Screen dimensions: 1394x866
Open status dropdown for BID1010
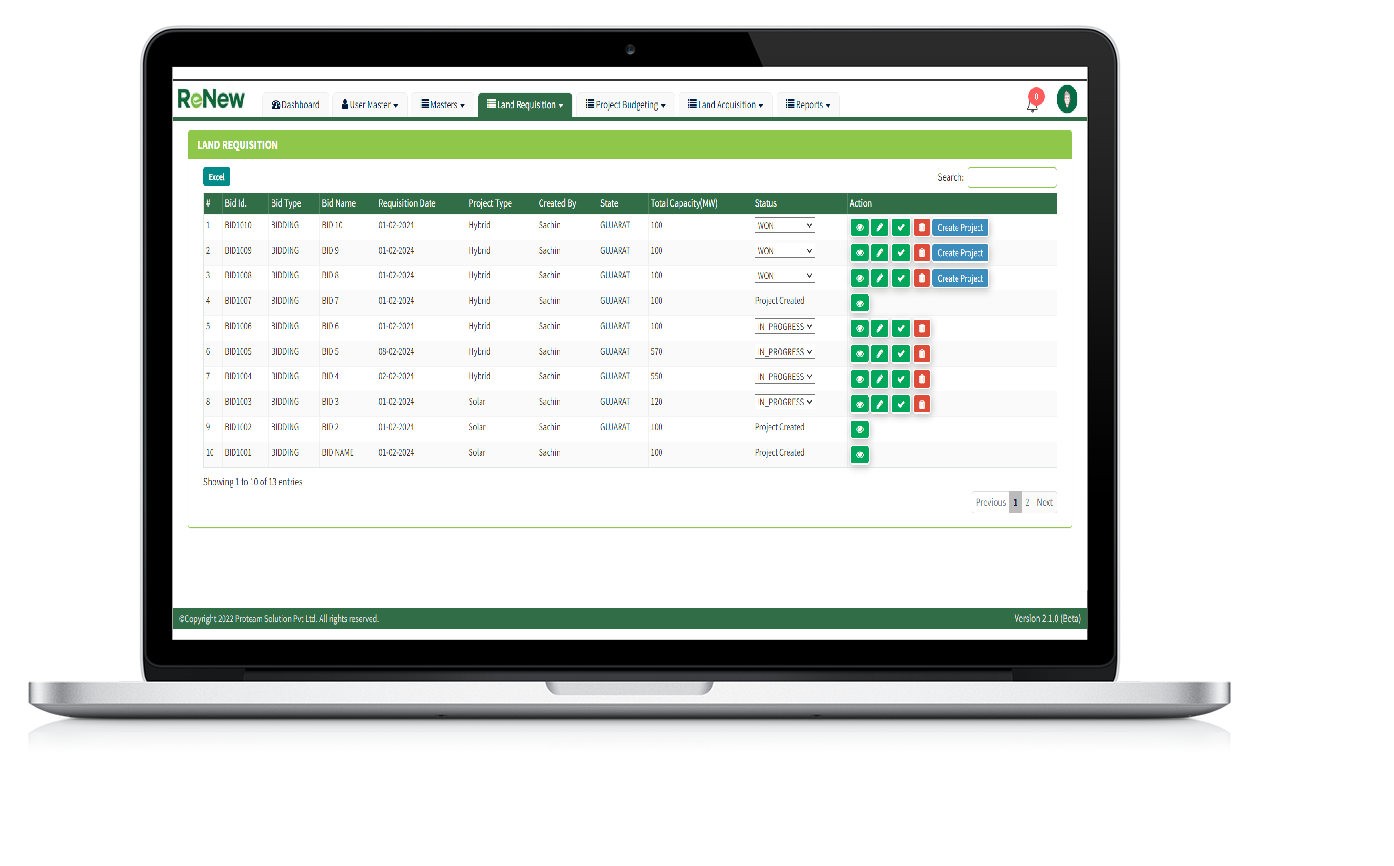click(x=784, y=225)
